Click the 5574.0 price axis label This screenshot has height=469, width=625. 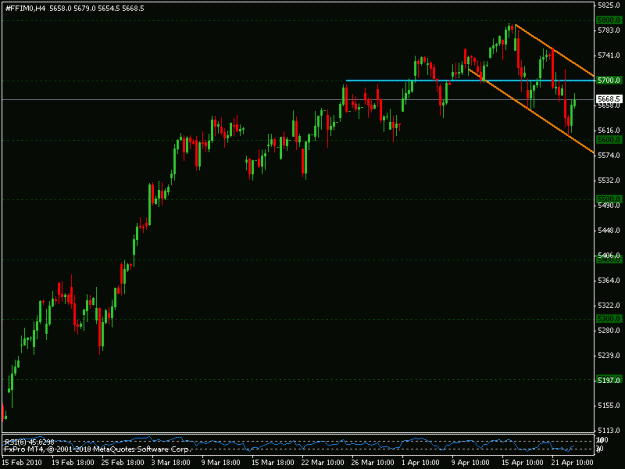tap(609, 155)
